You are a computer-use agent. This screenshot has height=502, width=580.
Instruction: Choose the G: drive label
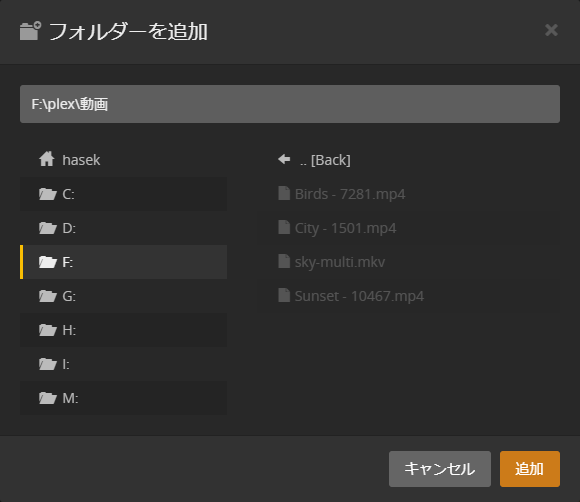coord(69,296)
